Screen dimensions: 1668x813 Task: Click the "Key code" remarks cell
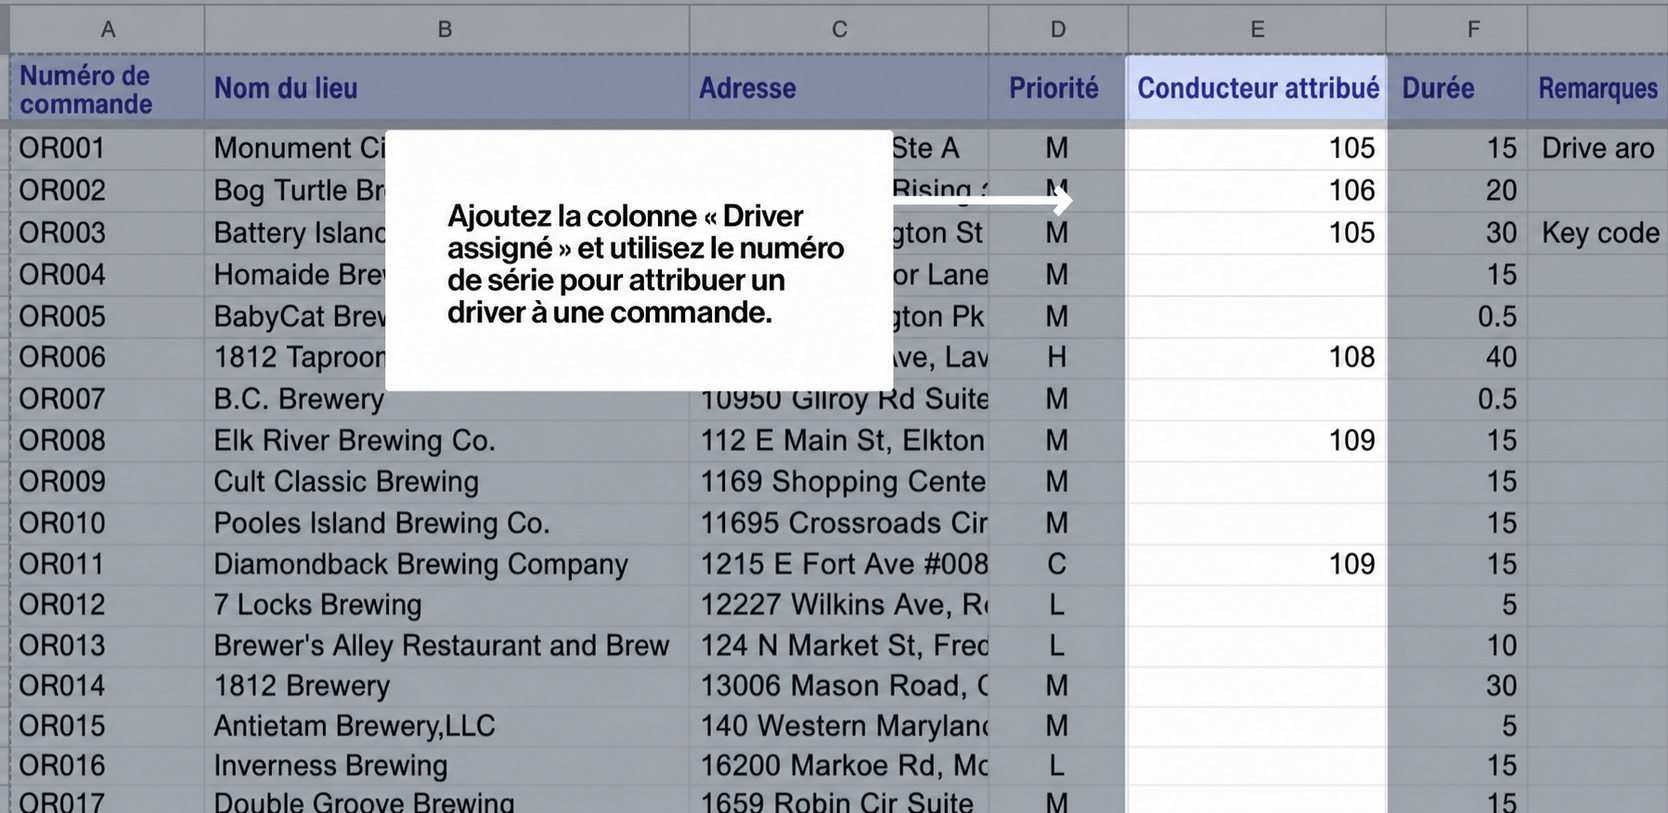coord(1599,233)
